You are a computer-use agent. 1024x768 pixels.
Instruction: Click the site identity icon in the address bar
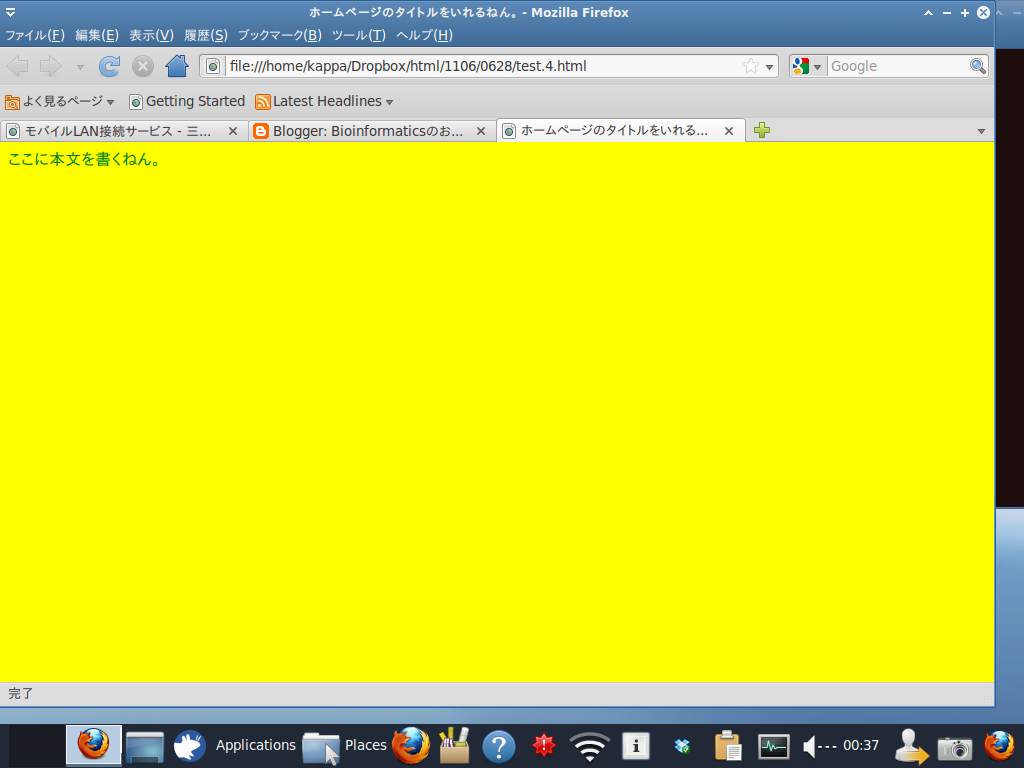point(213,66)
